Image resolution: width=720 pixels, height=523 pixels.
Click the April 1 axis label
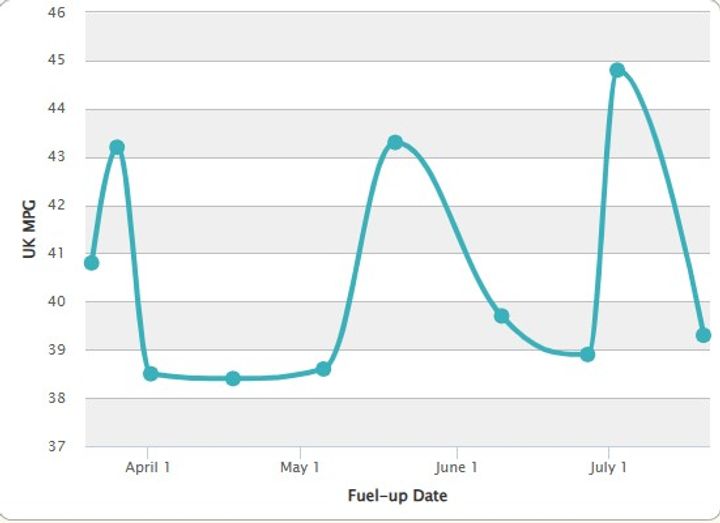(x=148, y=467)
